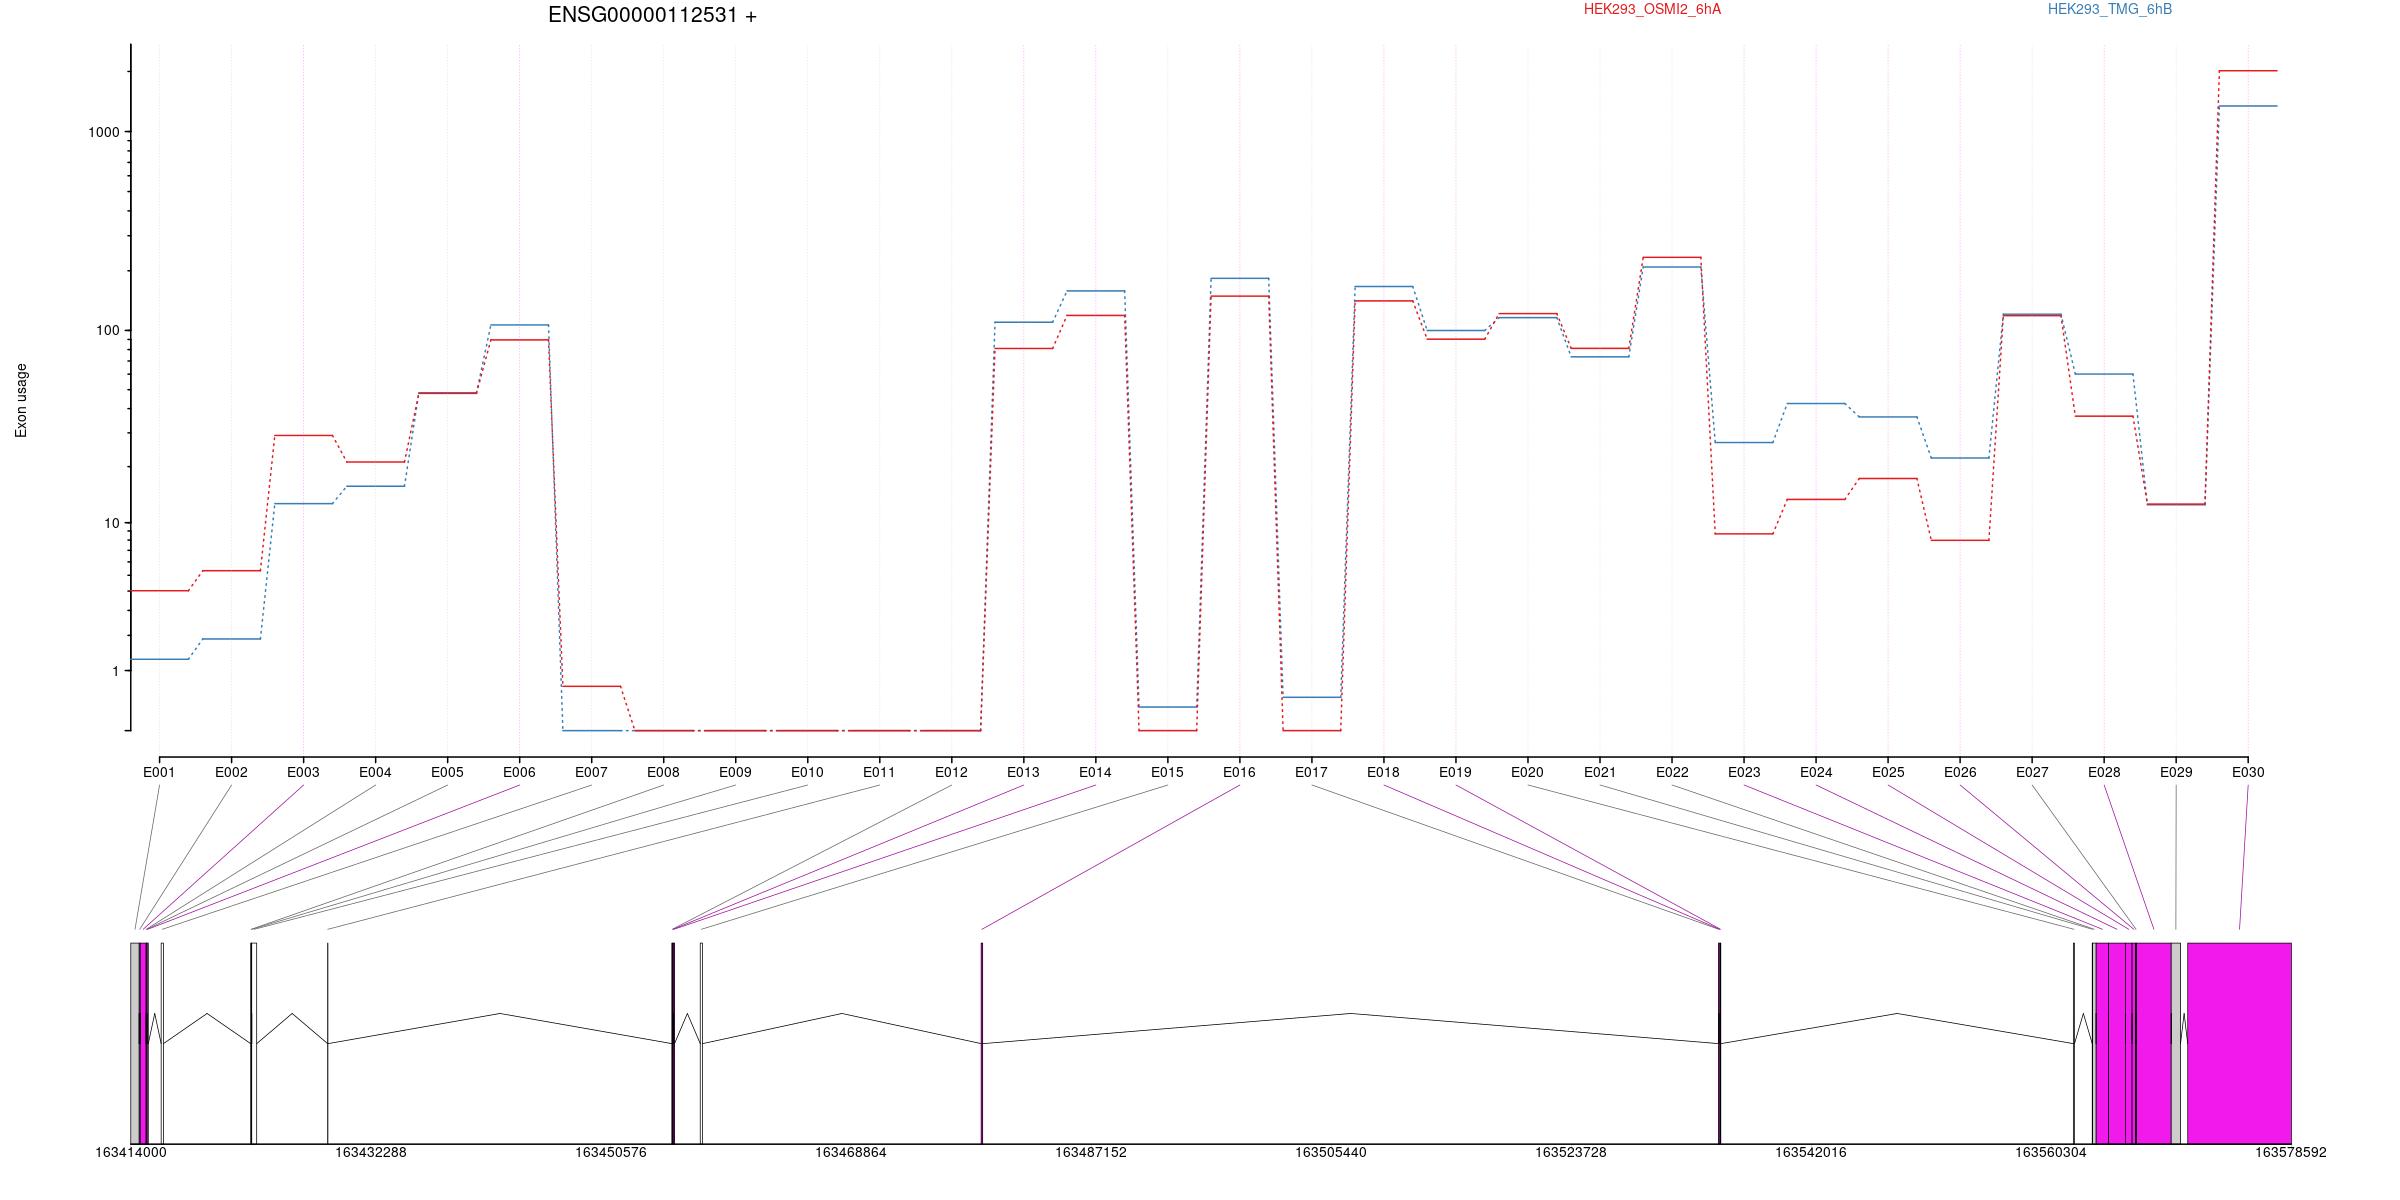Click genomic coordinate 163578592

(x=2291, y=1153)
